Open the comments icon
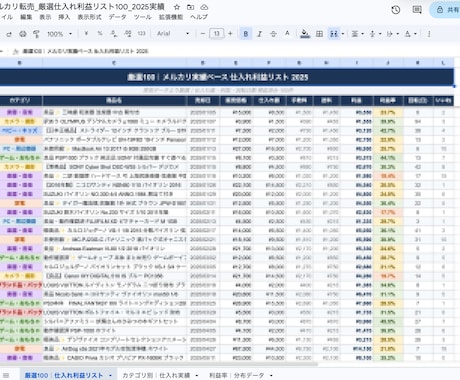 tap(417, 10)
